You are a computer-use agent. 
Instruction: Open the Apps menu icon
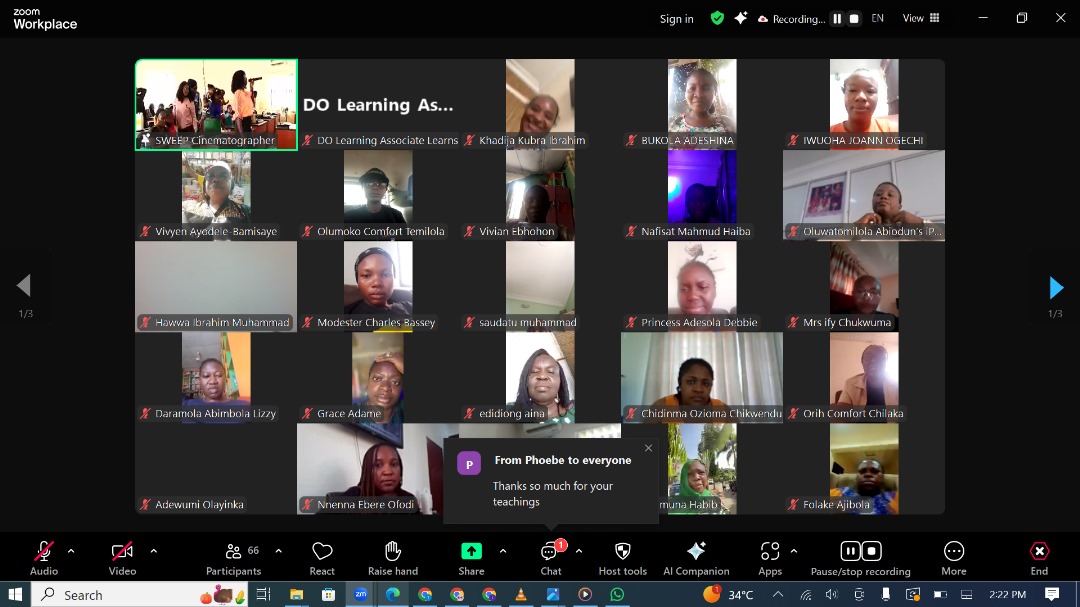click(769, 552)
